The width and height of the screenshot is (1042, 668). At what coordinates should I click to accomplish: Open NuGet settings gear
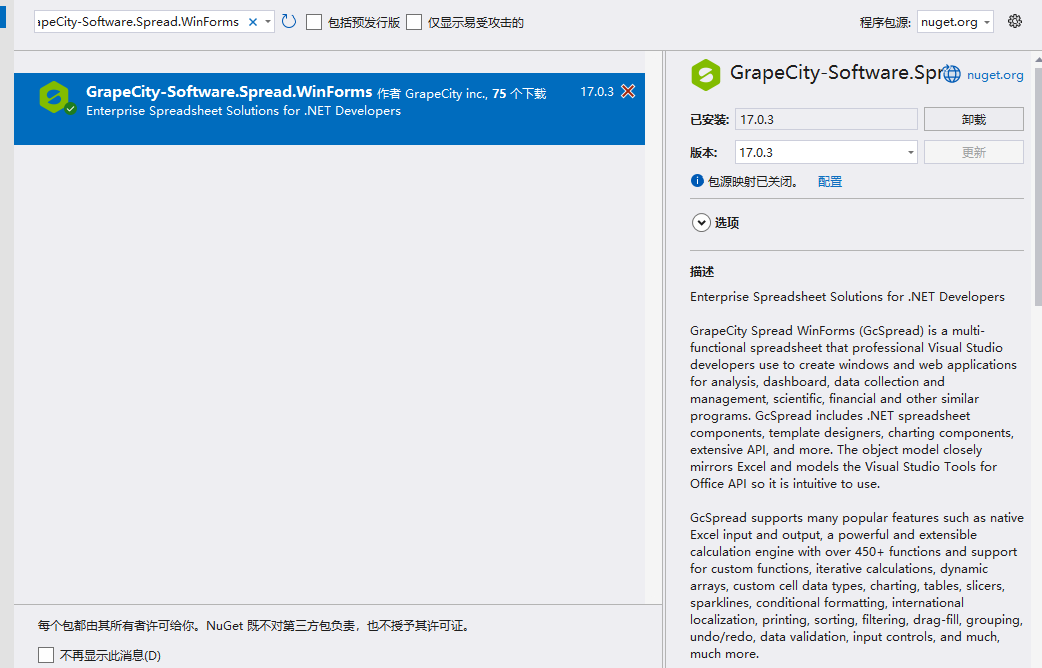(x=1014, y=21)
